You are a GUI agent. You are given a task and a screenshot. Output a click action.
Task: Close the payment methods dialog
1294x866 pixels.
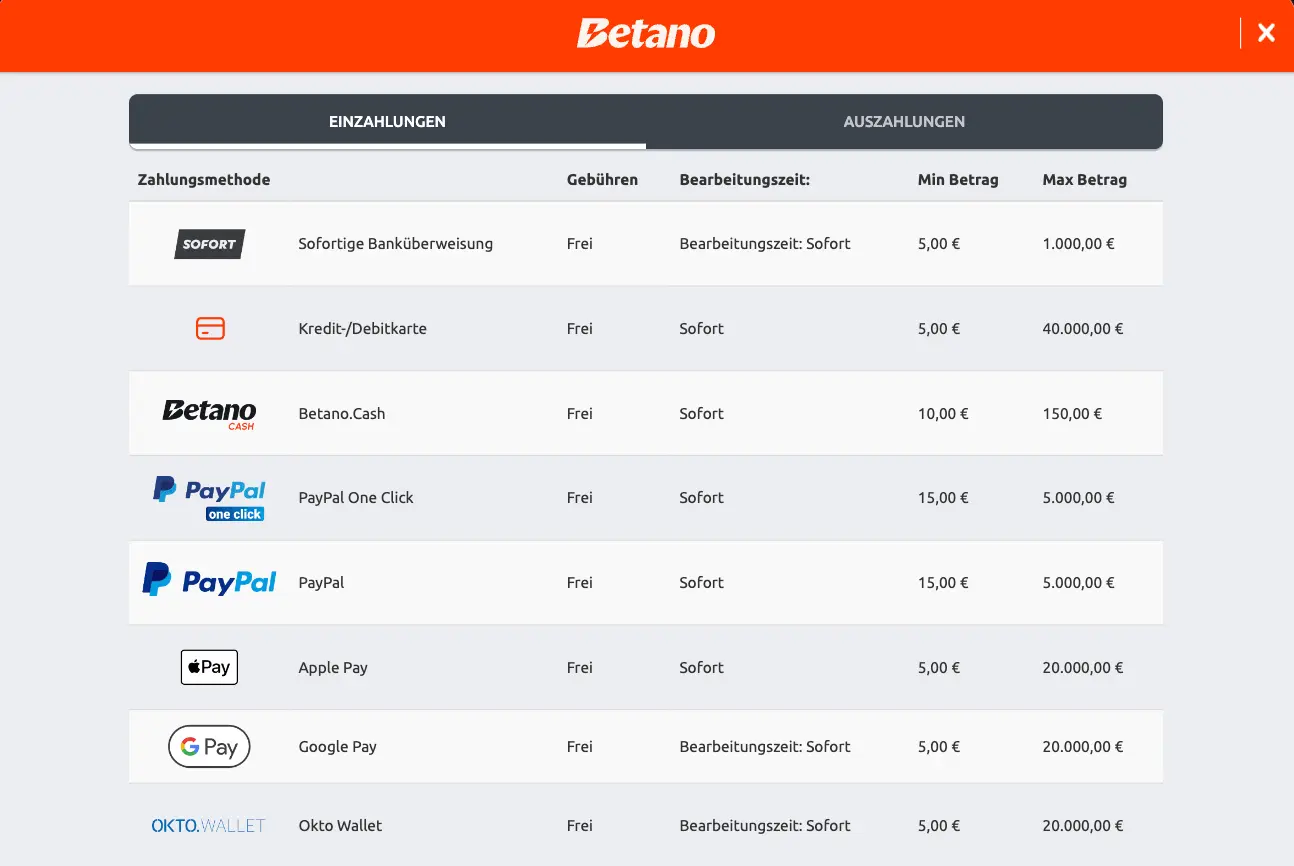pos(1266,33)
